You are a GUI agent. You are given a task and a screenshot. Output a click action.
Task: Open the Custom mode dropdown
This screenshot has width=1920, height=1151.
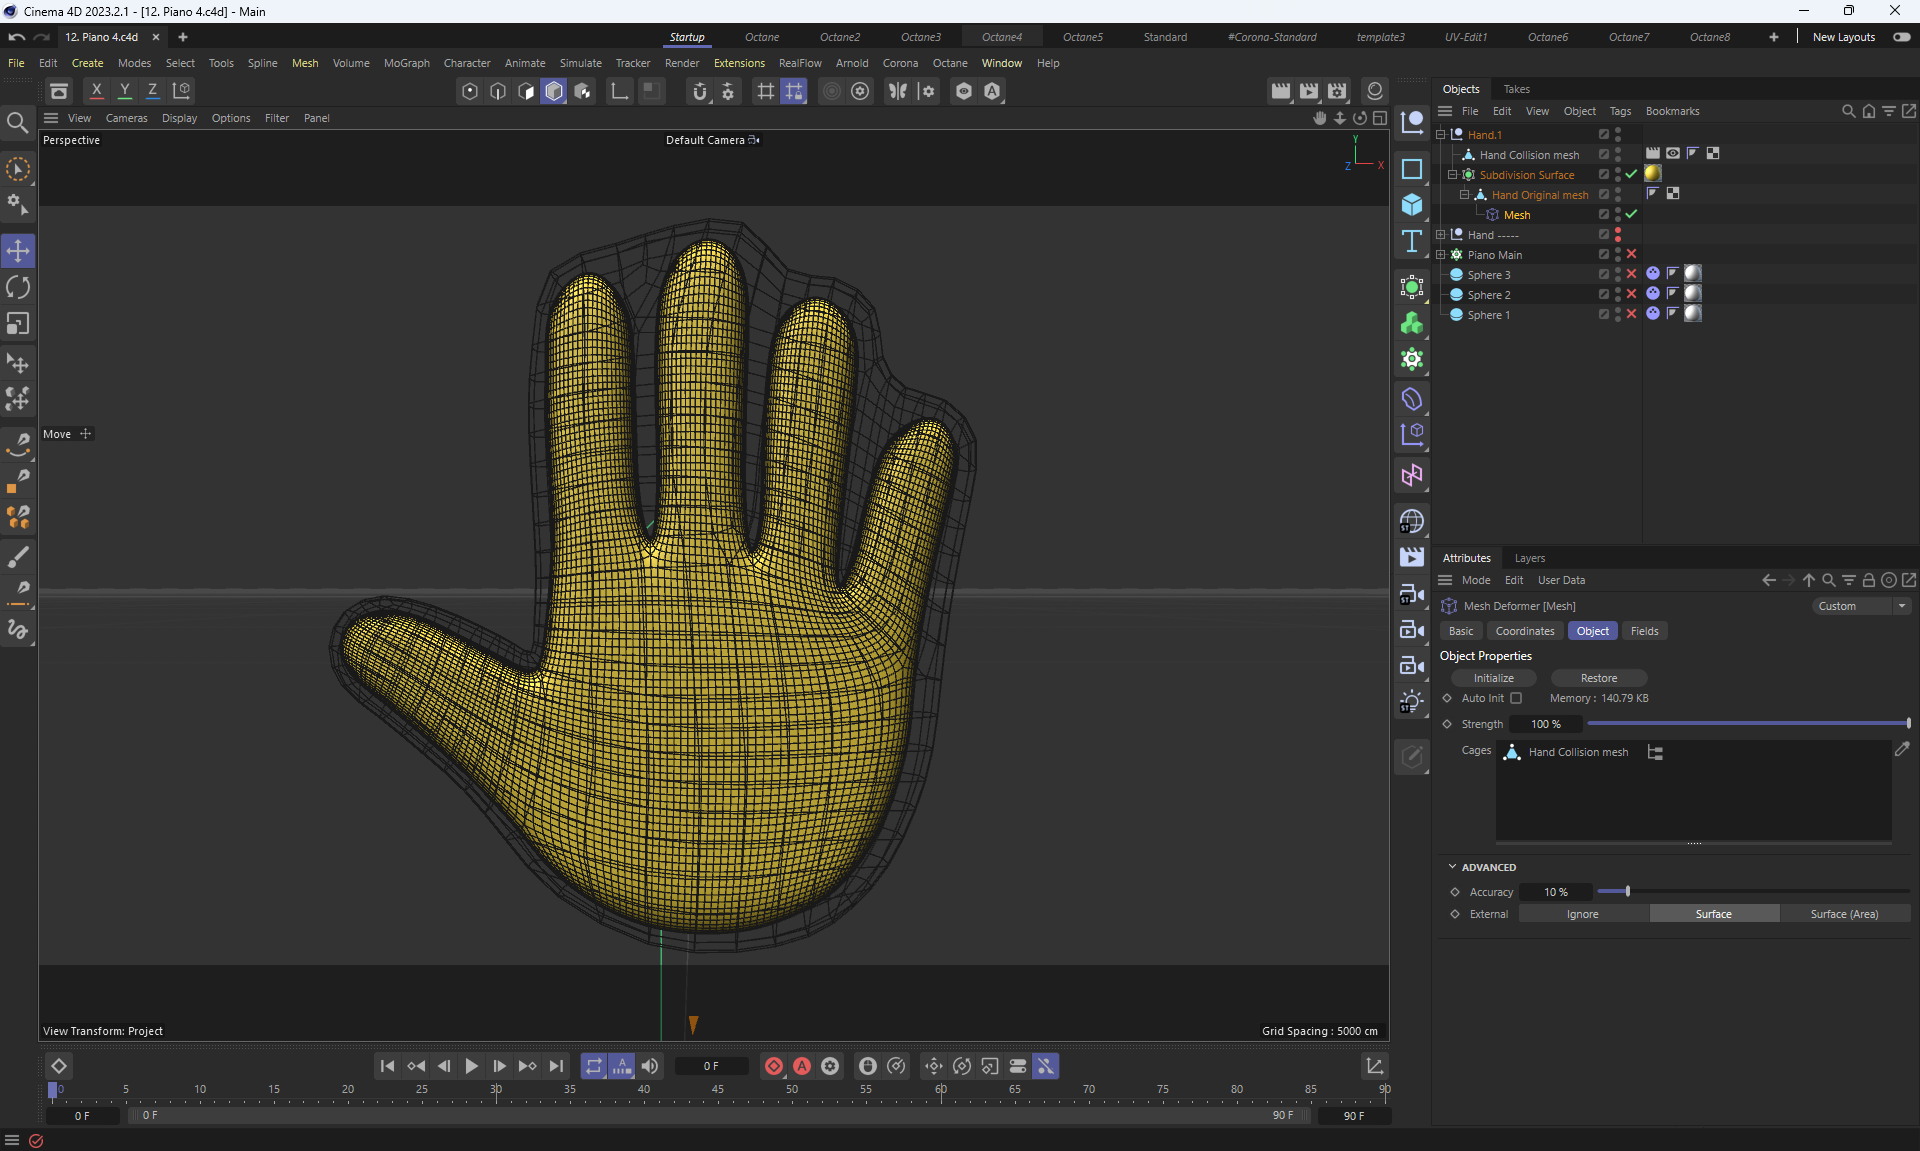[x=1861, y=606]
